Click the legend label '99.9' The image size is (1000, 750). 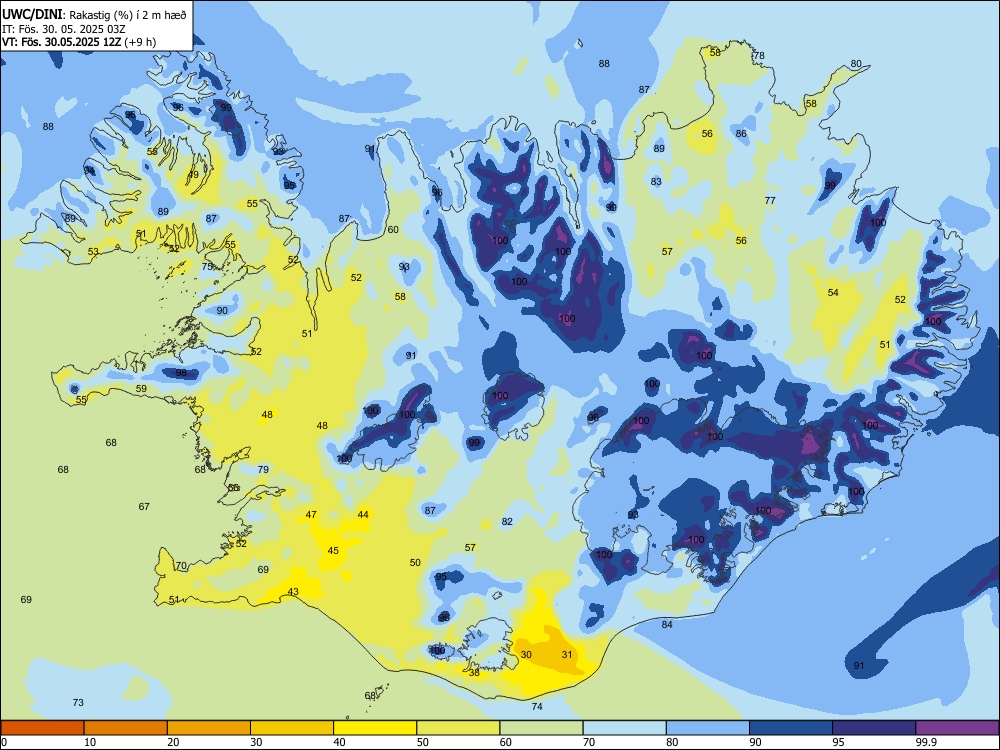tap(925, 742)
